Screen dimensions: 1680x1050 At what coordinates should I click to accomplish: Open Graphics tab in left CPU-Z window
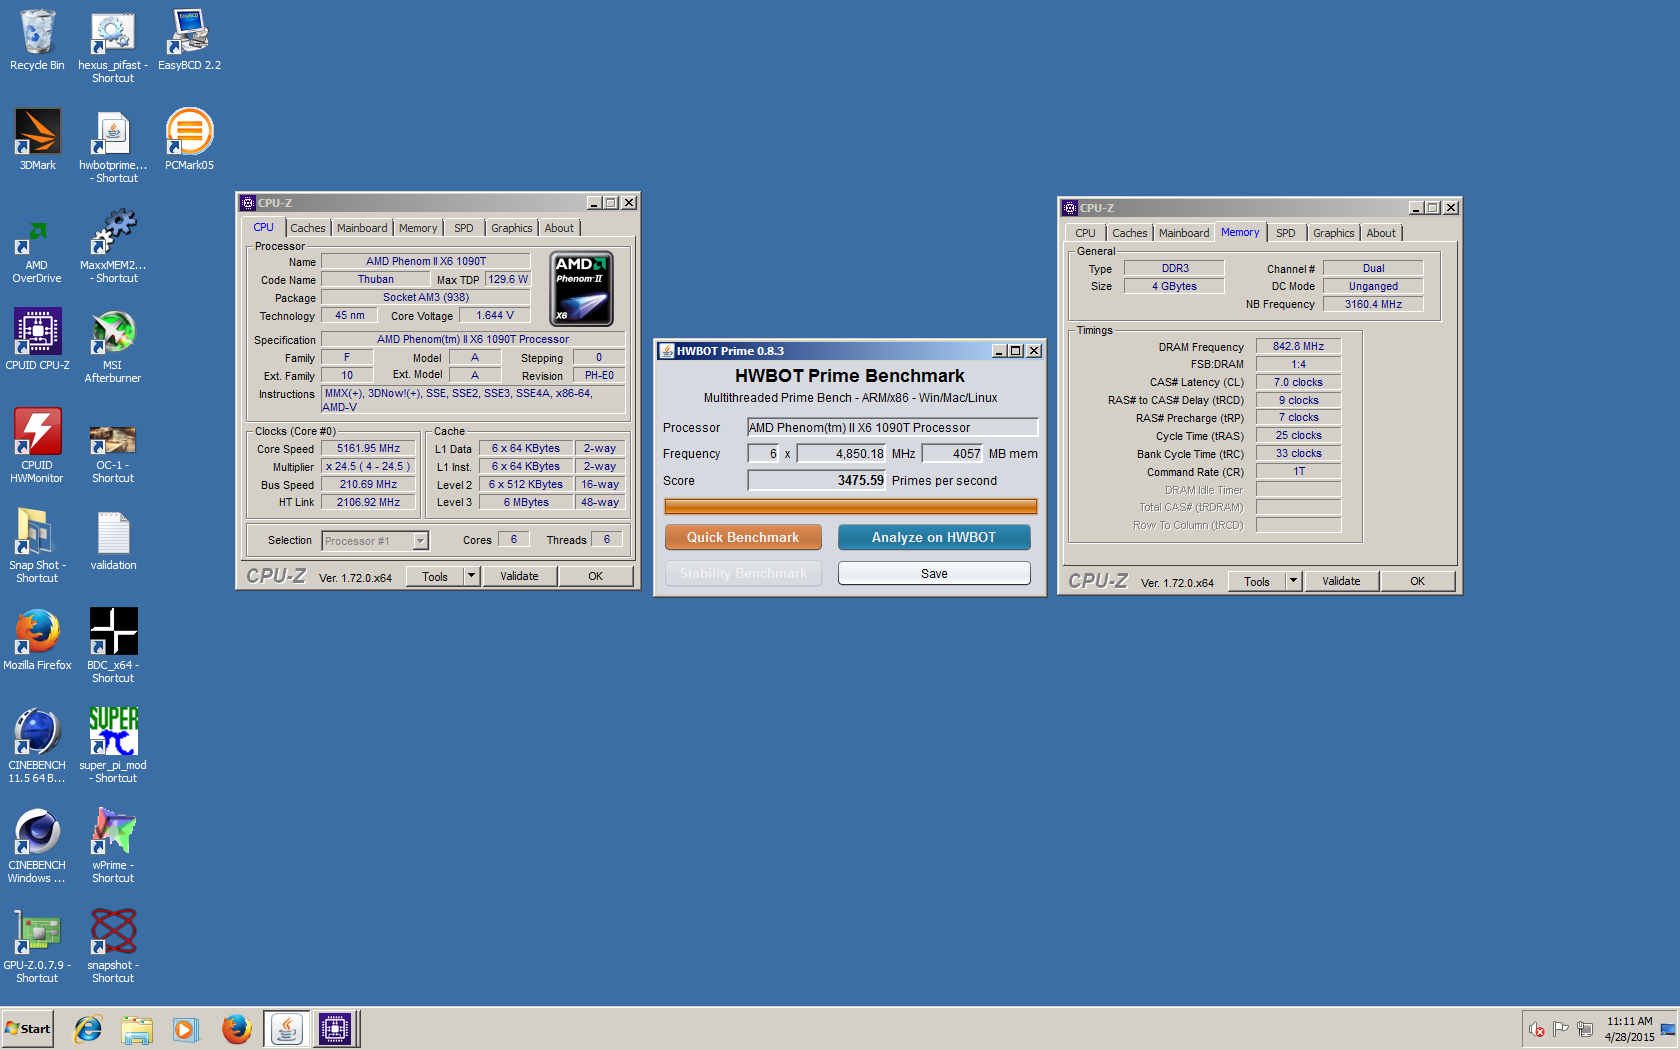click(x=512, y=228)
